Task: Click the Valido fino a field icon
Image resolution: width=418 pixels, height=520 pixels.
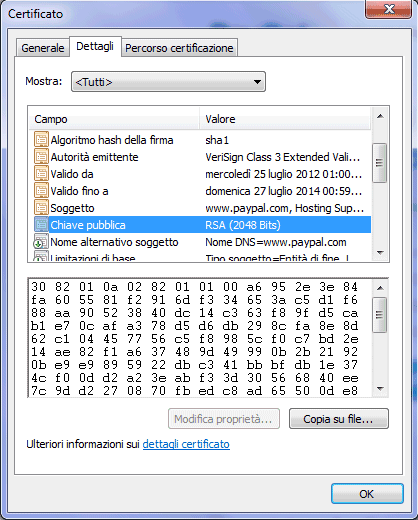Action: tap(41, 191)
